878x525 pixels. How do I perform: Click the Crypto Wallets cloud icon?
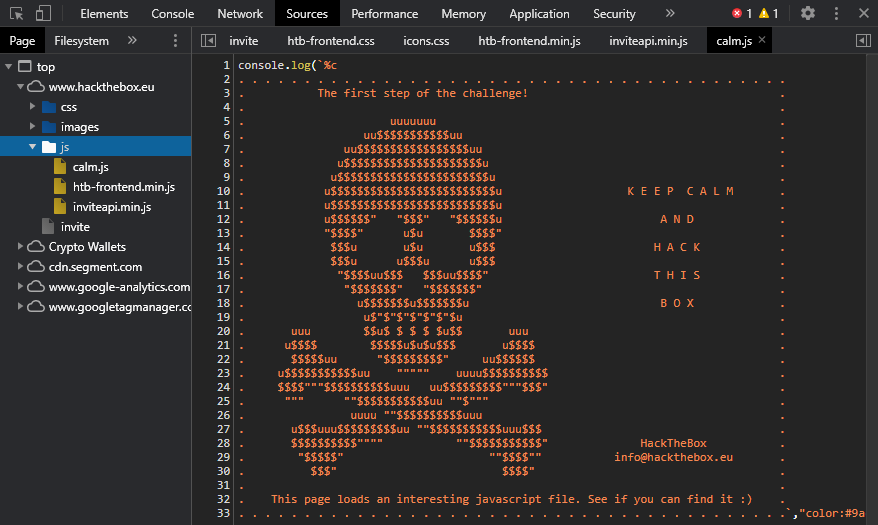click(x=36, y=247)
